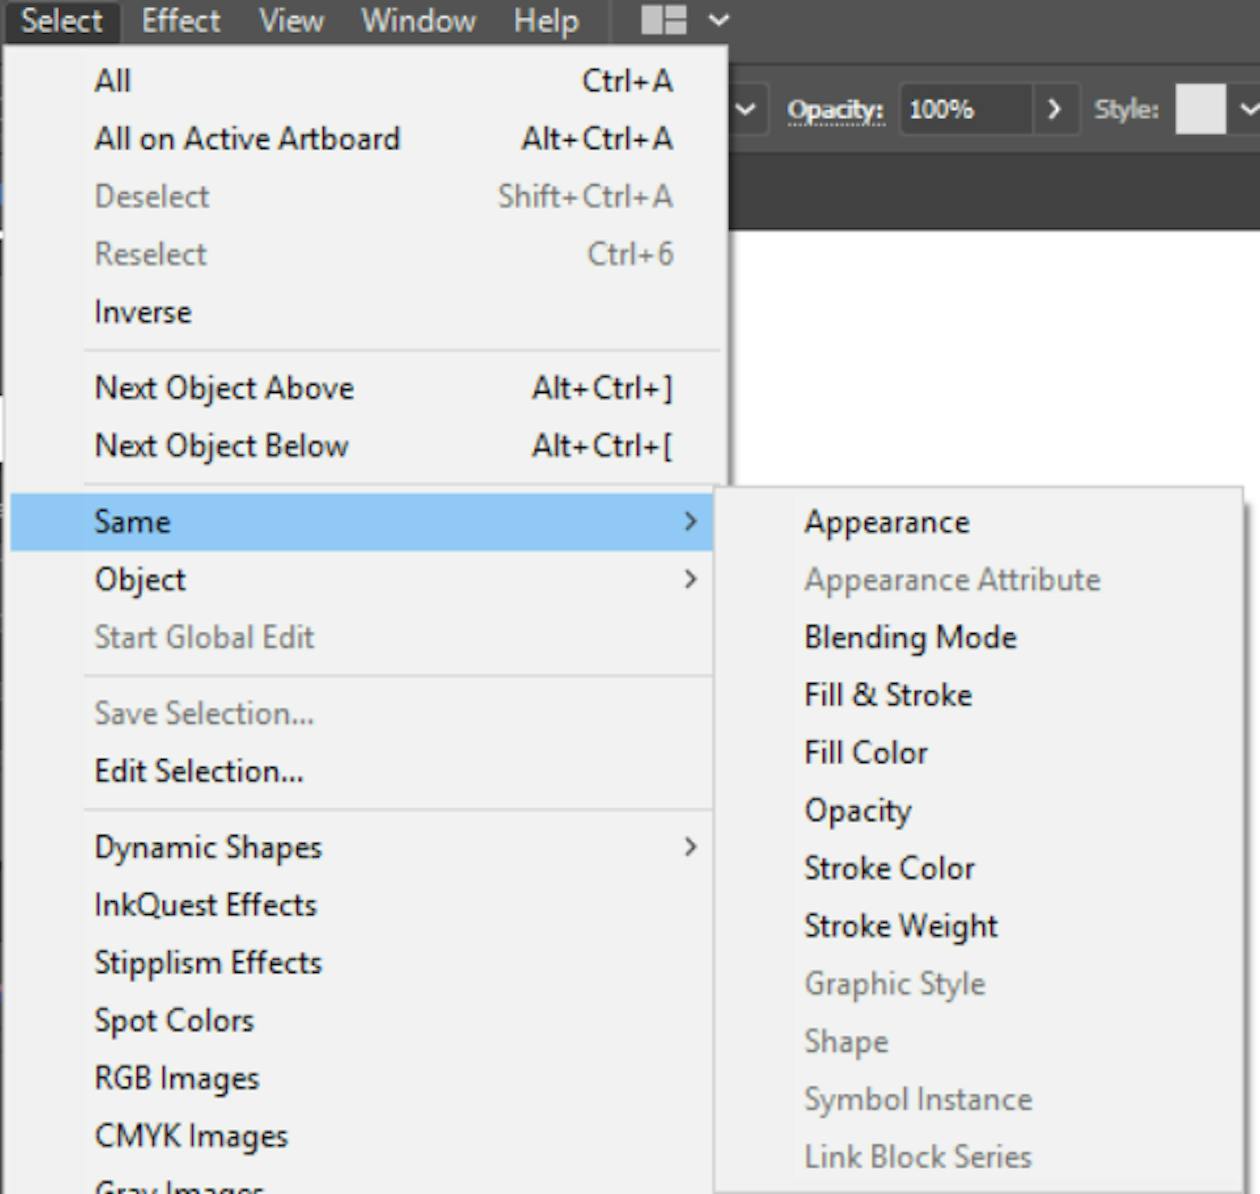Screen dimensions: 1260x1194
Task: Open the Style dropdown in the control bar
Action: coord(1245,110)
